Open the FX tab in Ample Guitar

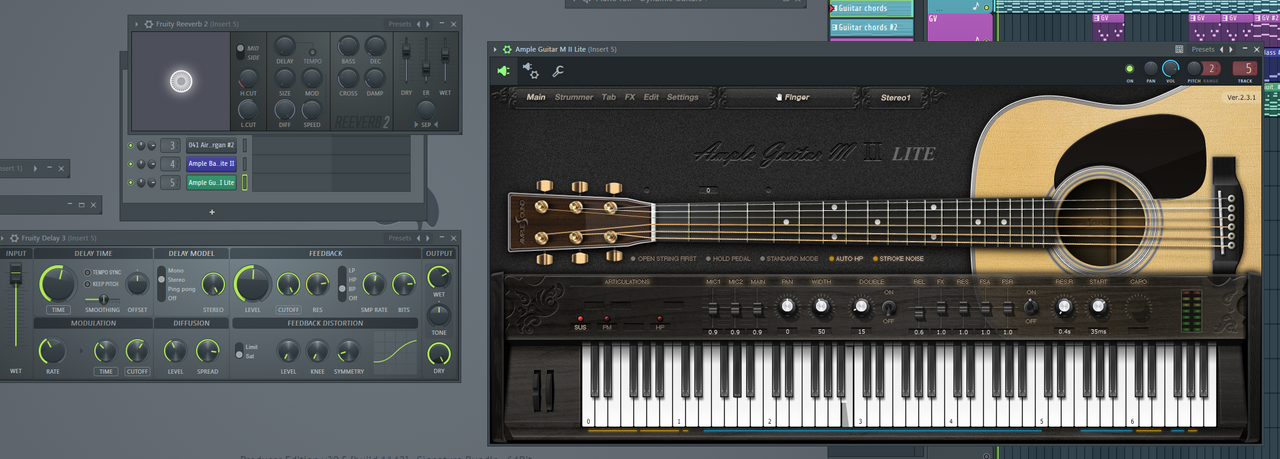[x=630, y=97]
